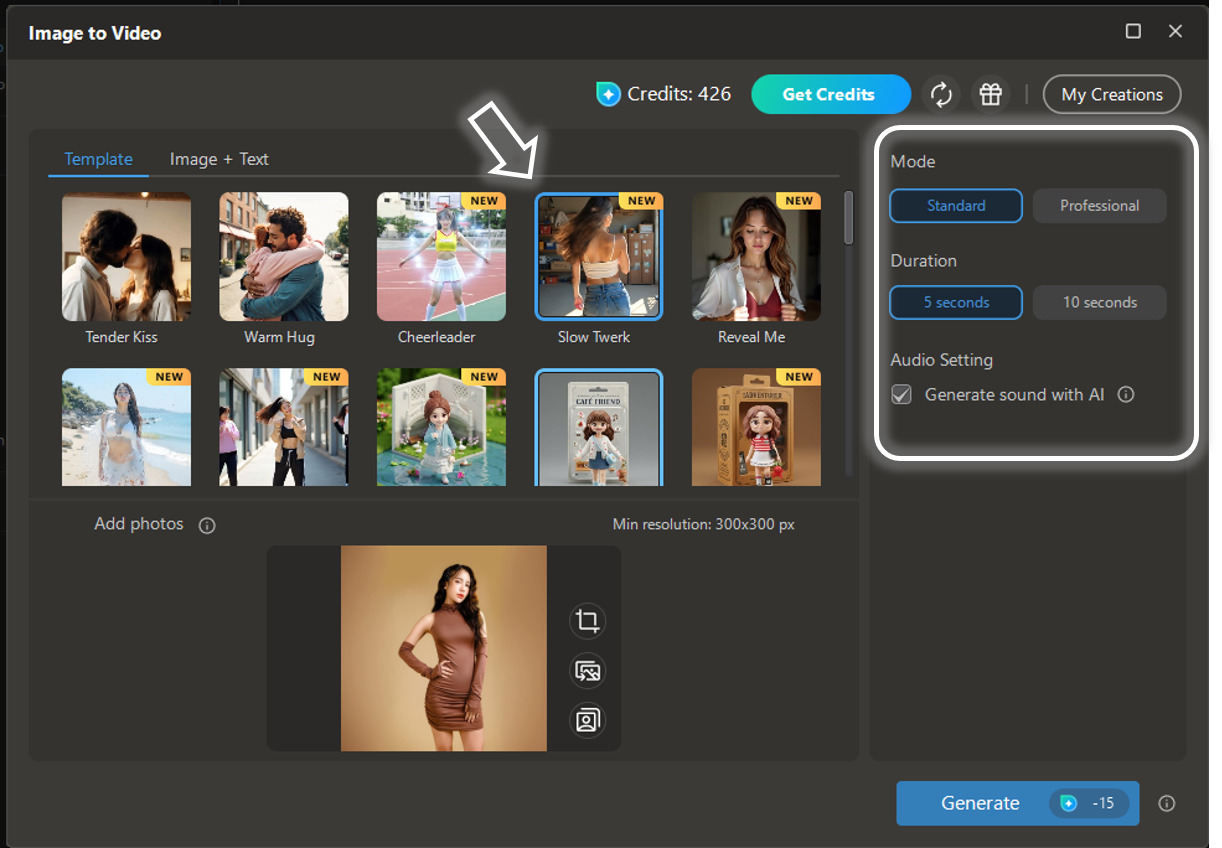Refresh the credits balance

click(941, 94)
